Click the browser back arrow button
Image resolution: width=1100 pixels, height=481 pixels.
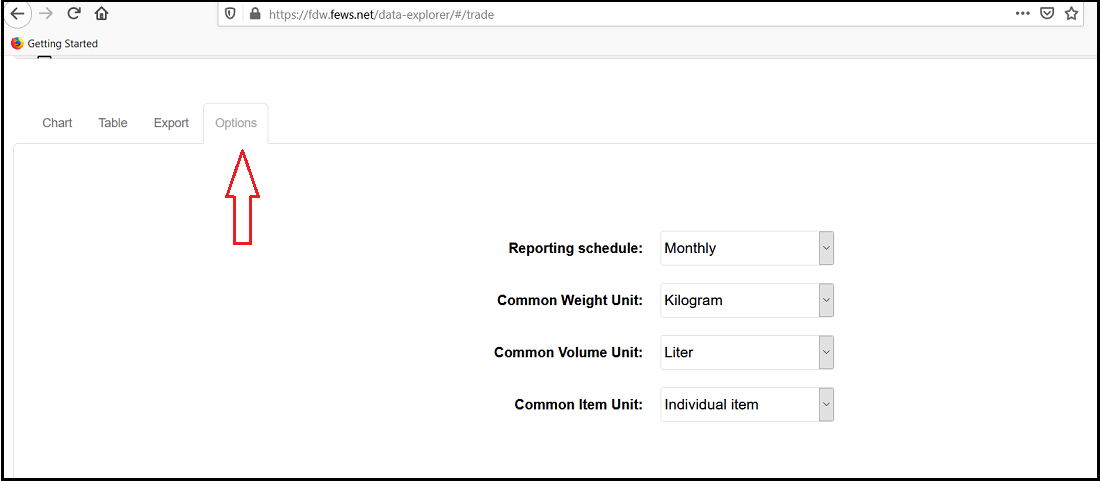click(17, 14)
